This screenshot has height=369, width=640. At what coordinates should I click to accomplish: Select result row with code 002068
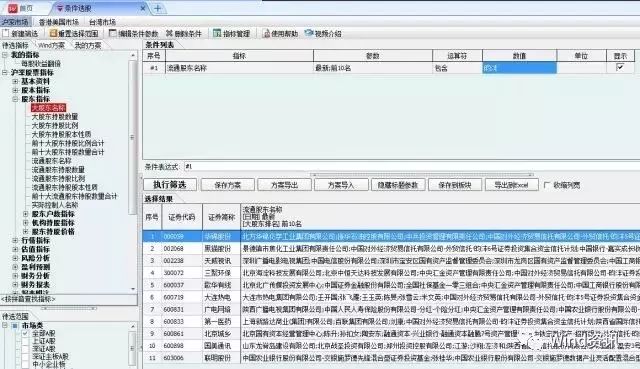tap(391, 248)
